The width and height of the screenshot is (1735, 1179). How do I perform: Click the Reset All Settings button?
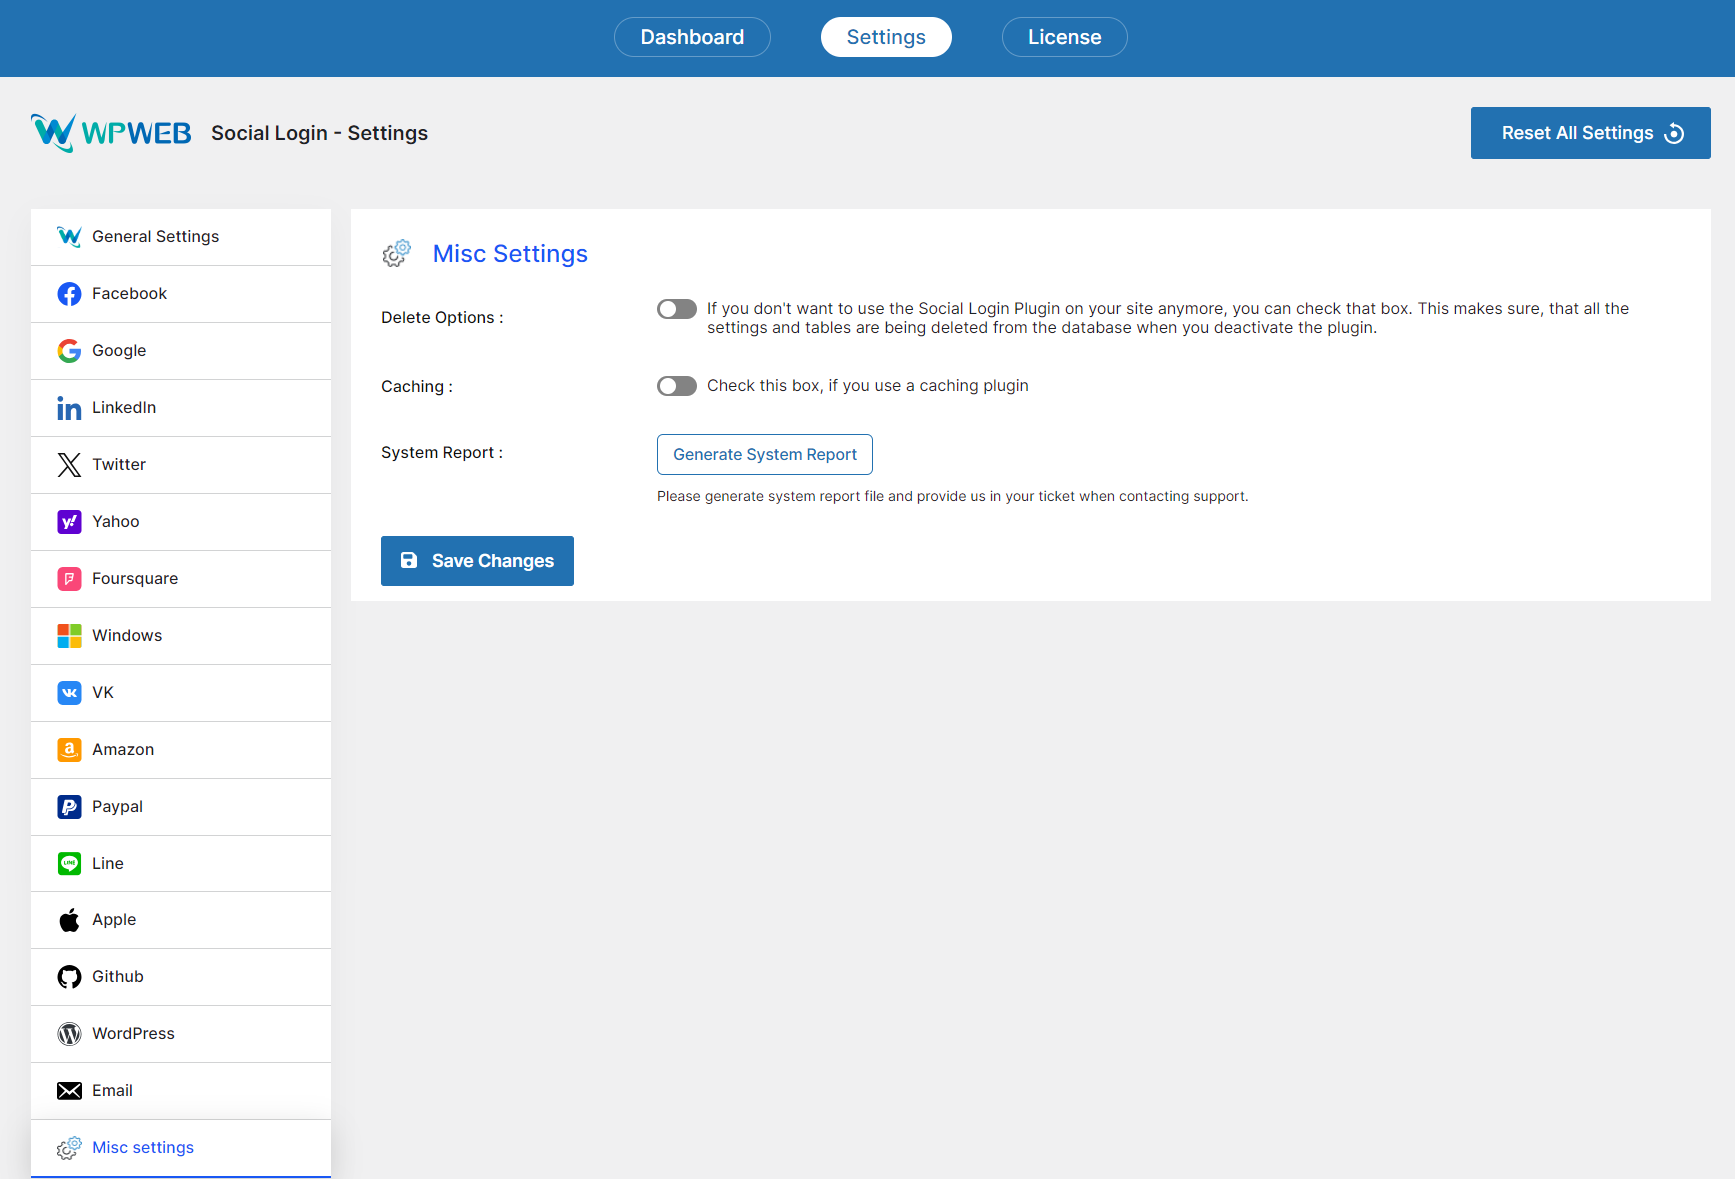point(1590,133)
